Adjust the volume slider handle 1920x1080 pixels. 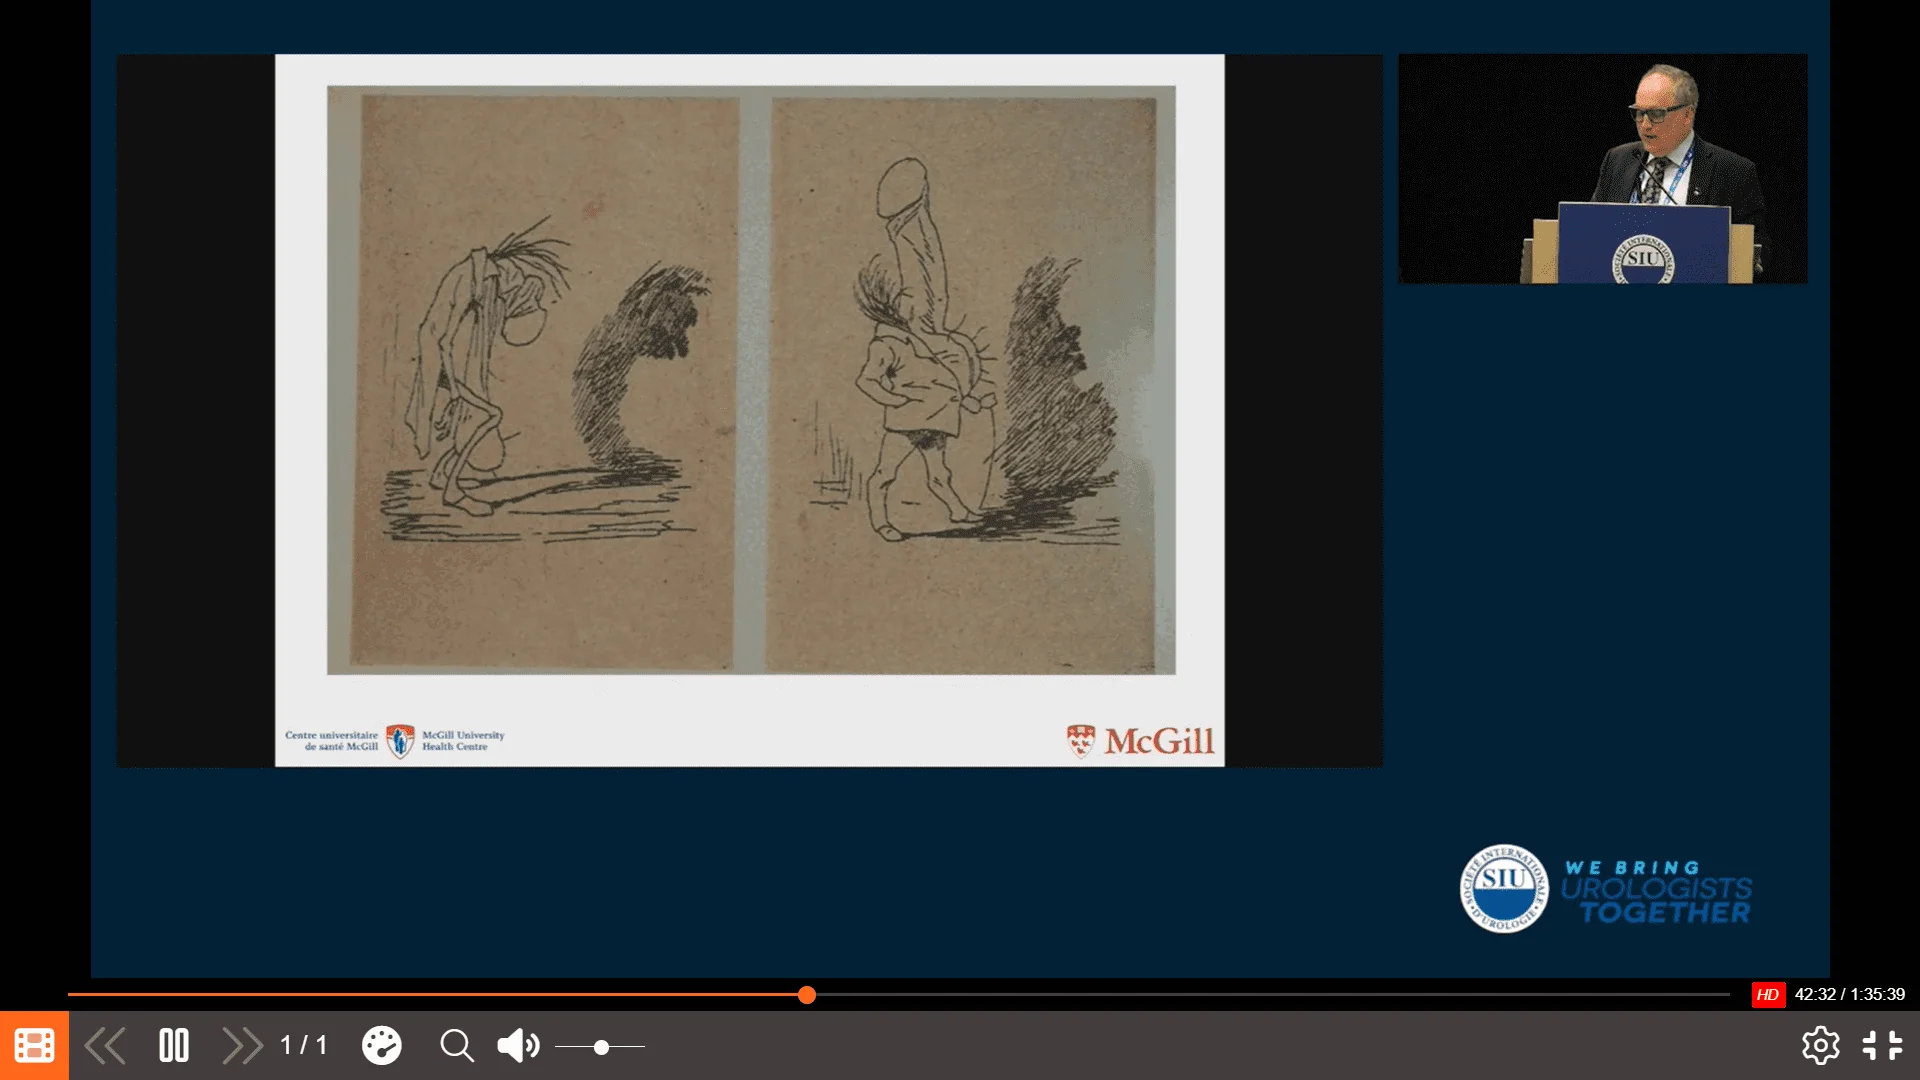pos(601,1047)
